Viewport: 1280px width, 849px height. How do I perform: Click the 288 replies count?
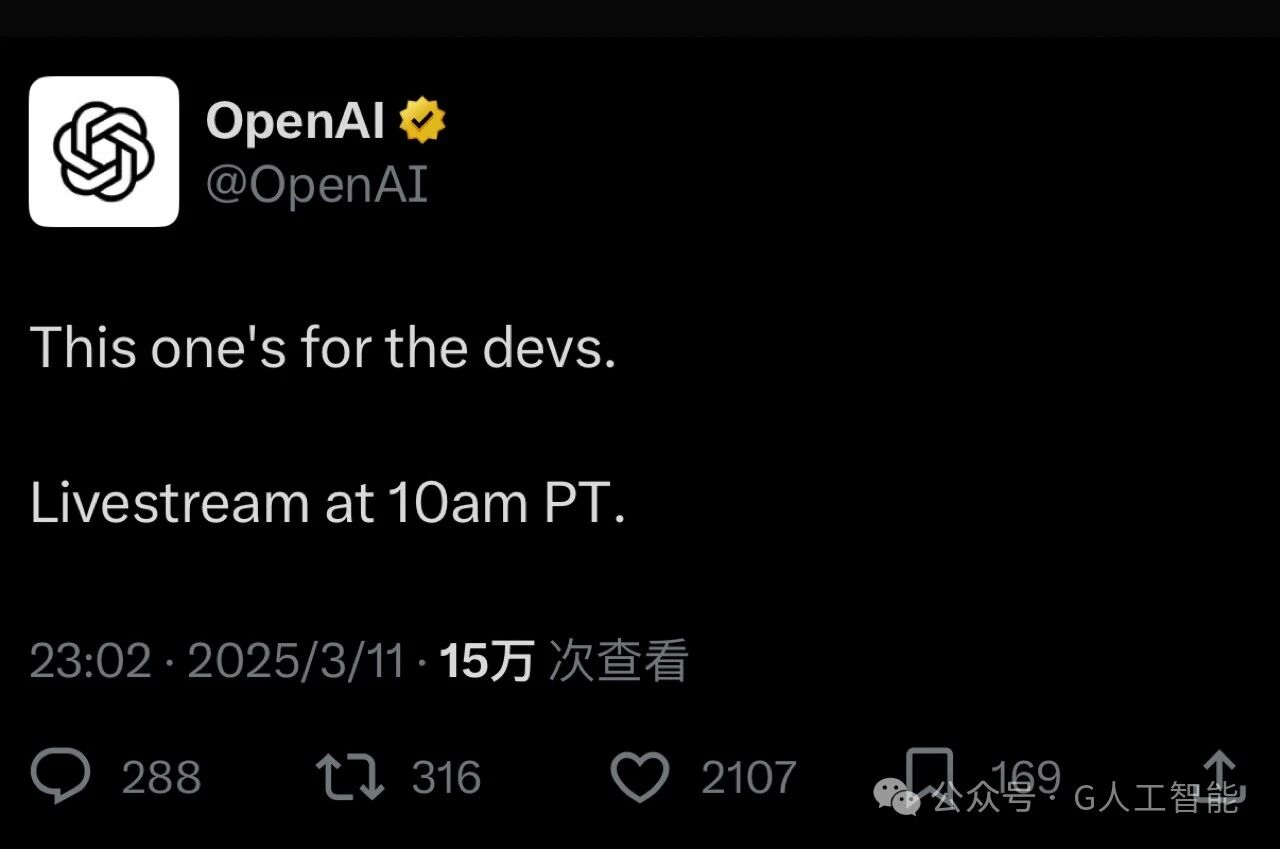tap(161, 778)
